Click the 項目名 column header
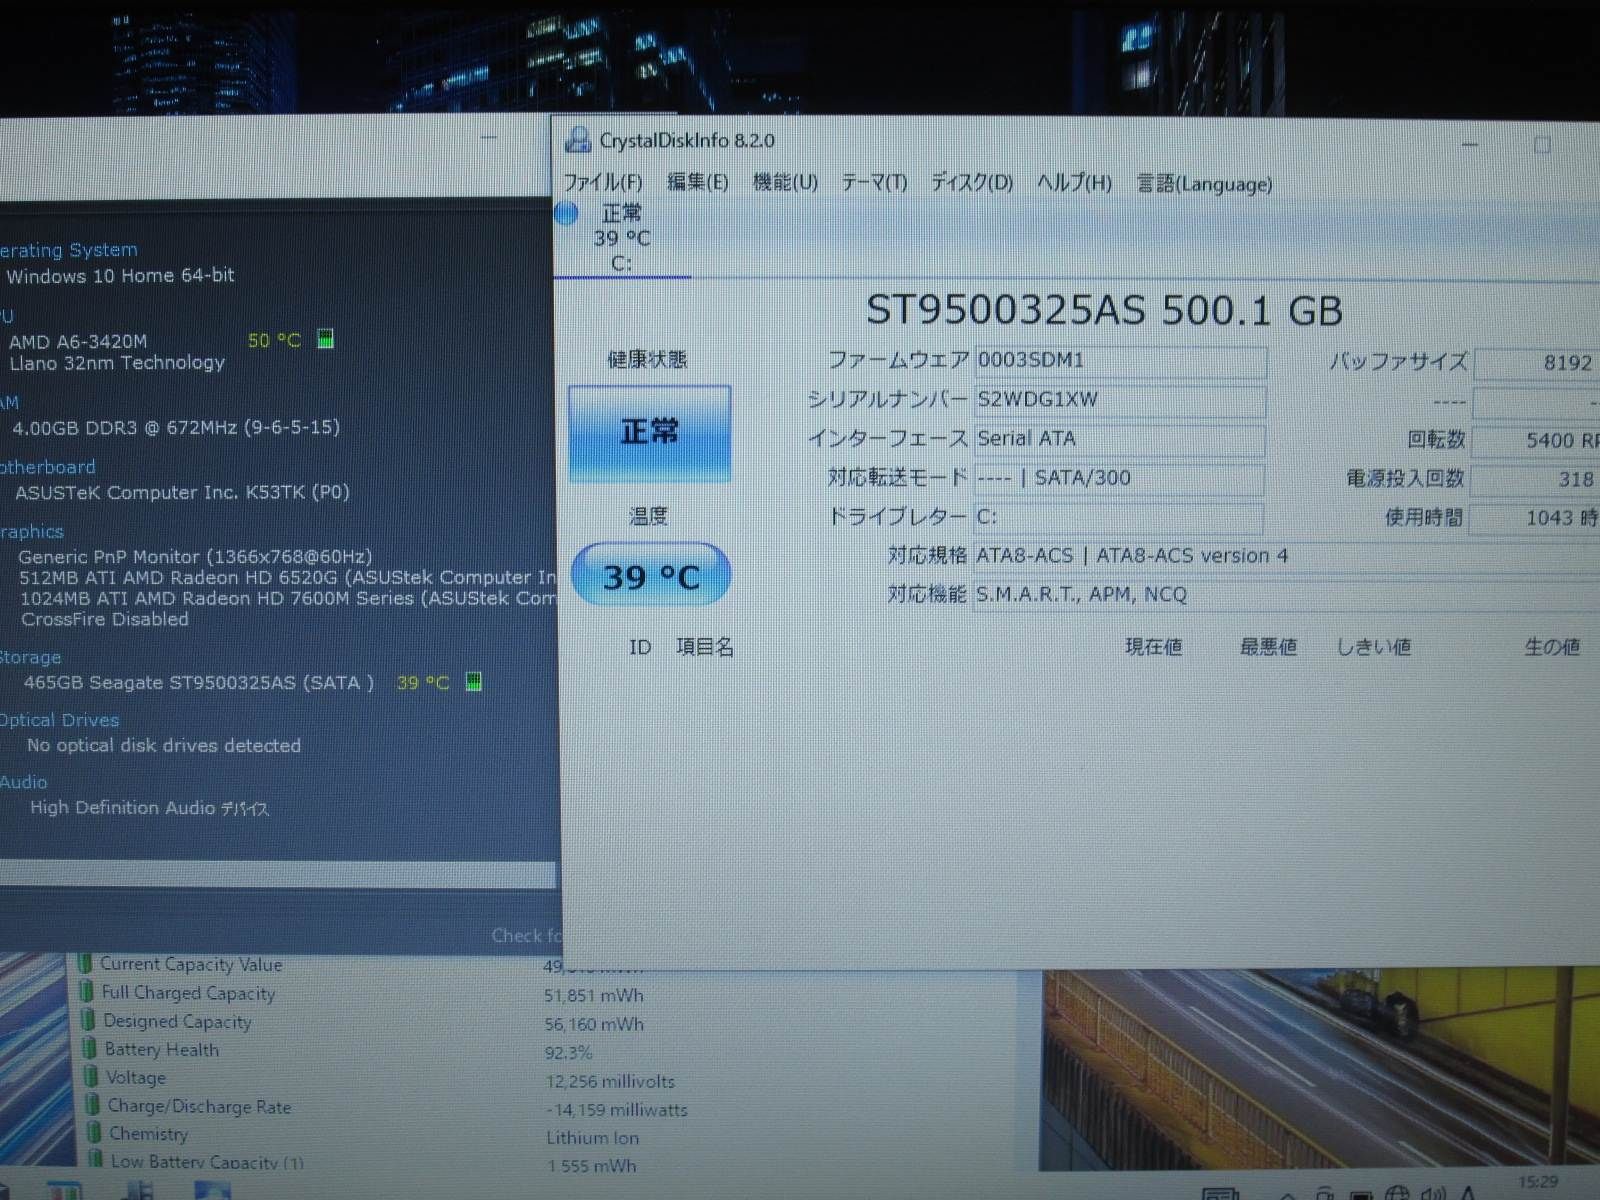Screen dimensions: 1600x1200 (x=705, y=647)
